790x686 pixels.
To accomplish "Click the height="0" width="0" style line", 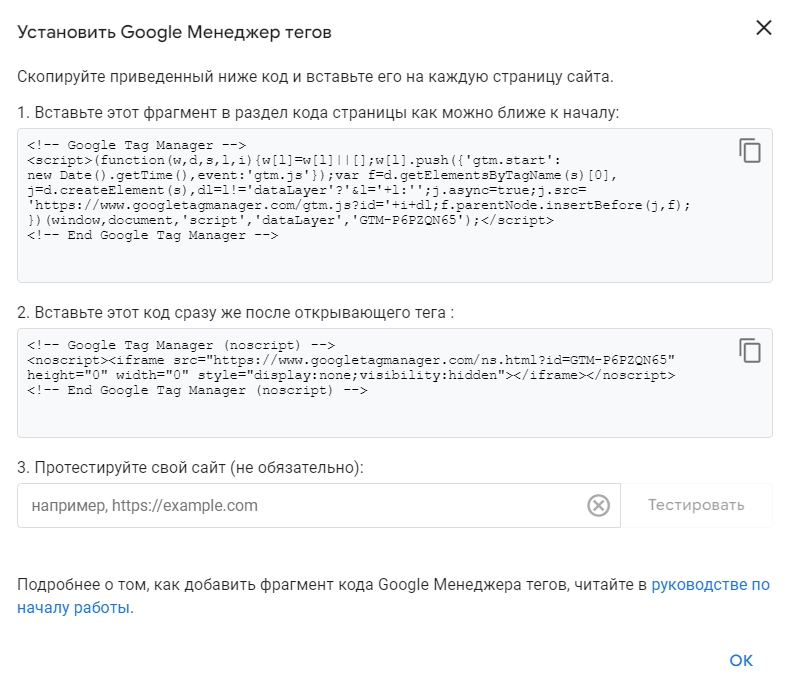I will coord(351,375).
